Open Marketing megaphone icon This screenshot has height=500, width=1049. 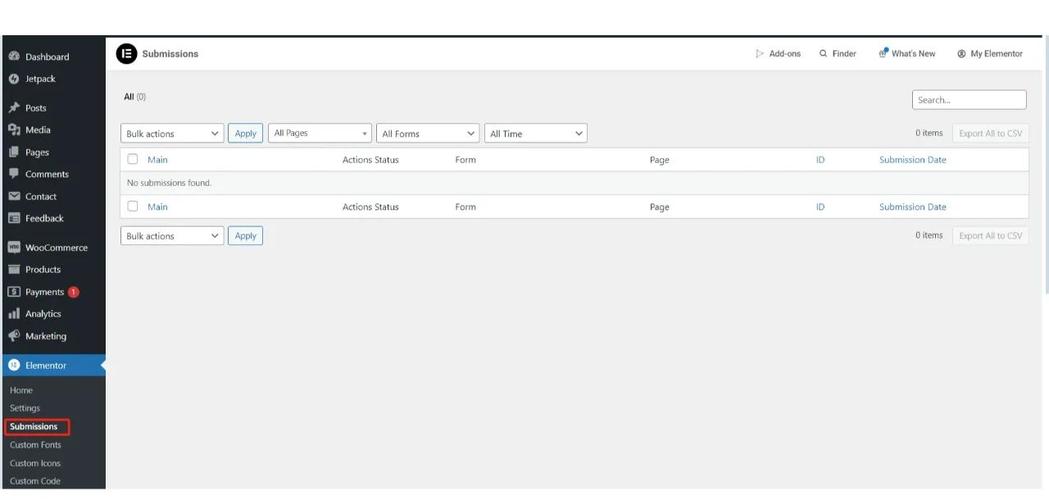click(14, 336)
